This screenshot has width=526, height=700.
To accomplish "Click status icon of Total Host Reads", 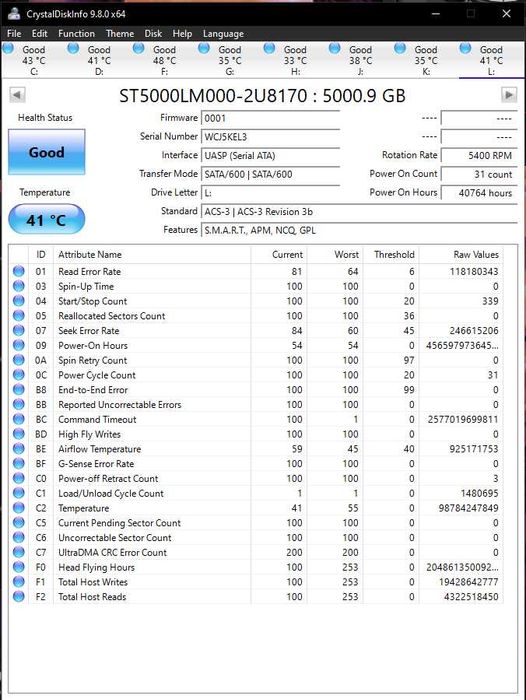I will pos(19,596).
